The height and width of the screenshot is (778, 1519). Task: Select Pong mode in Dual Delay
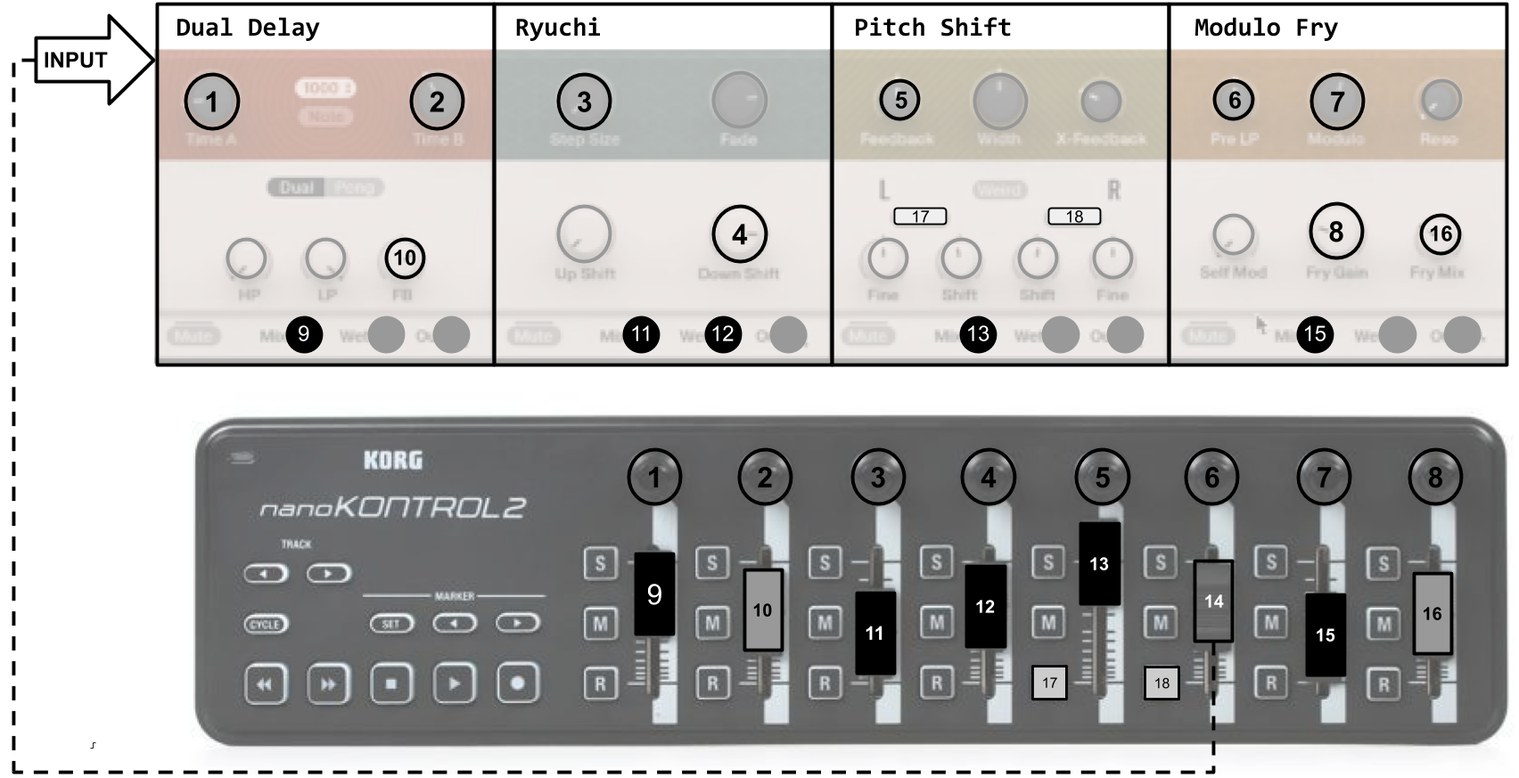point(355,188)
